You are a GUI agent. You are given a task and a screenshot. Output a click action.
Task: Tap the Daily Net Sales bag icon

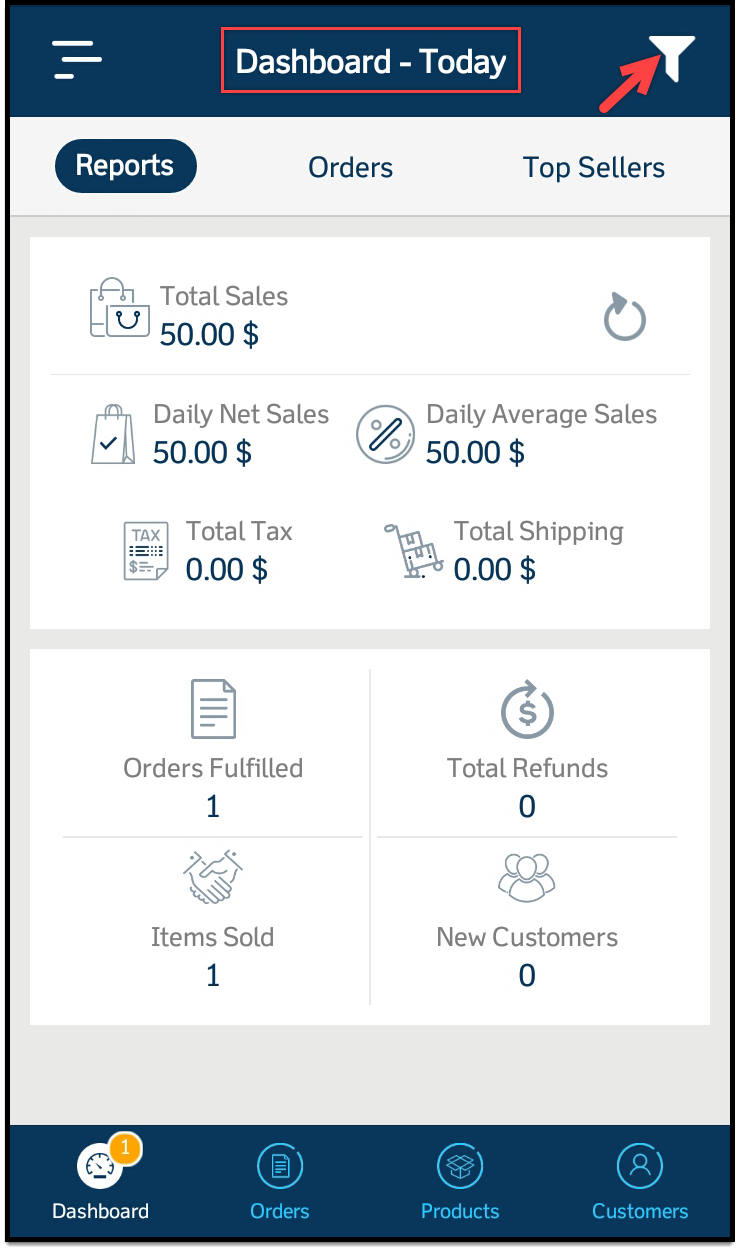coord(113,434)
